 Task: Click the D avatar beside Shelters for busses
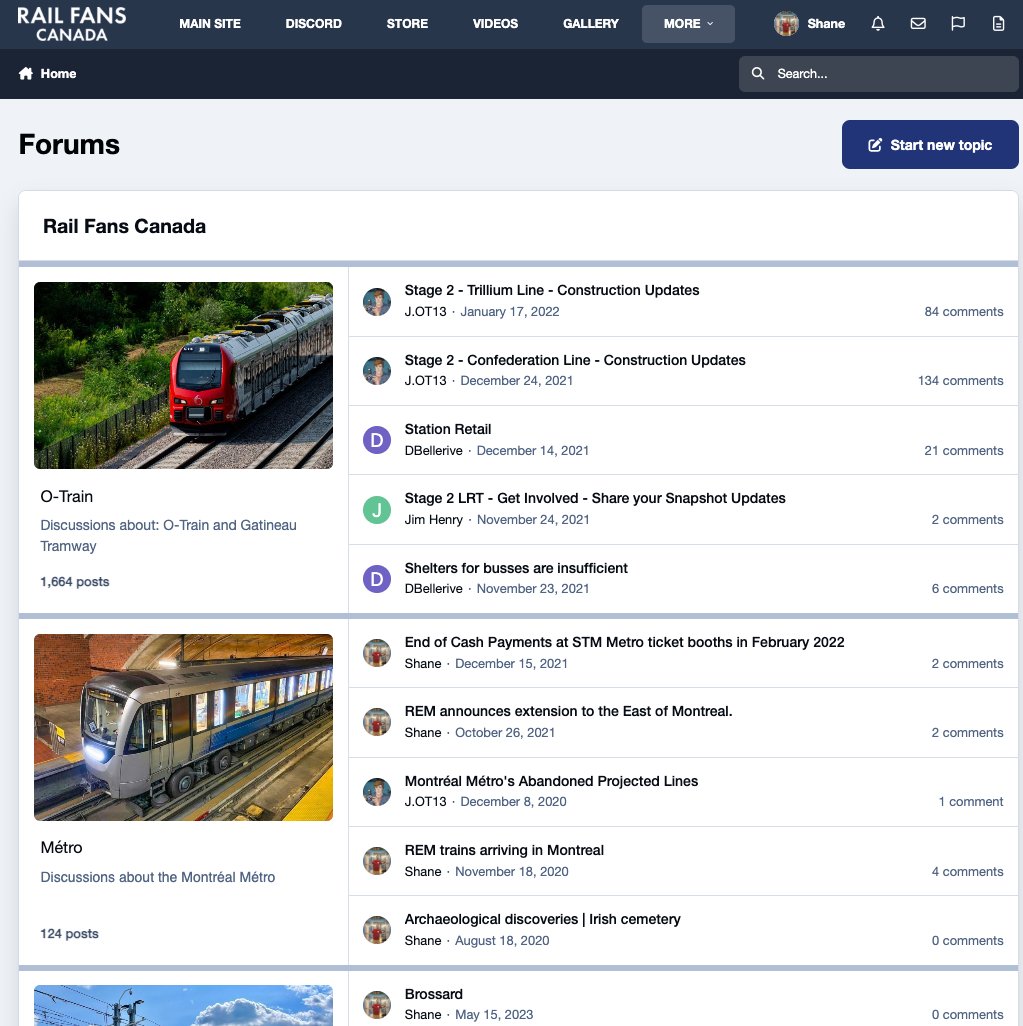pyautogui.click(x=377, y=579)
